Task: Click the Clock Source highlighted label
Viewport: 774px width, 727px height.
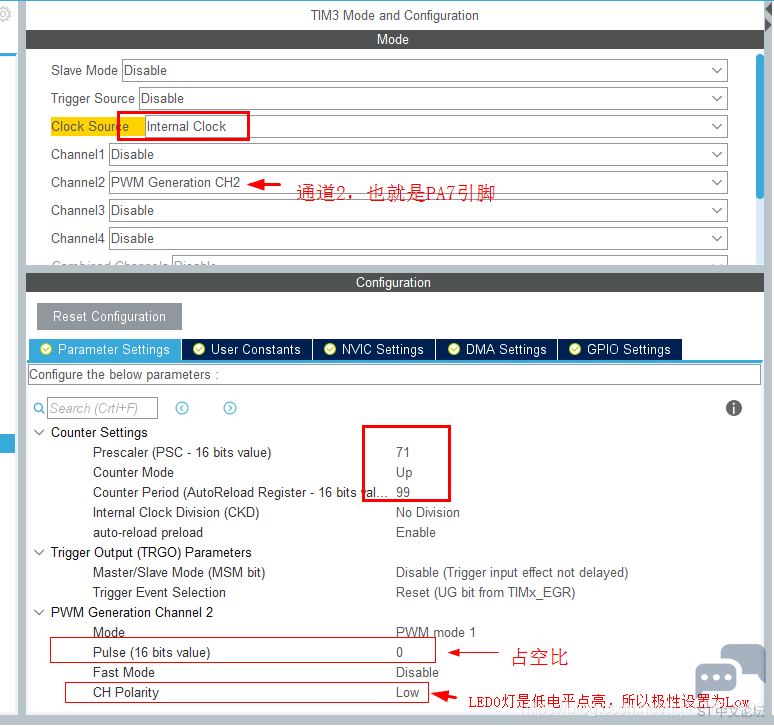Action: (x=89, y=126)
